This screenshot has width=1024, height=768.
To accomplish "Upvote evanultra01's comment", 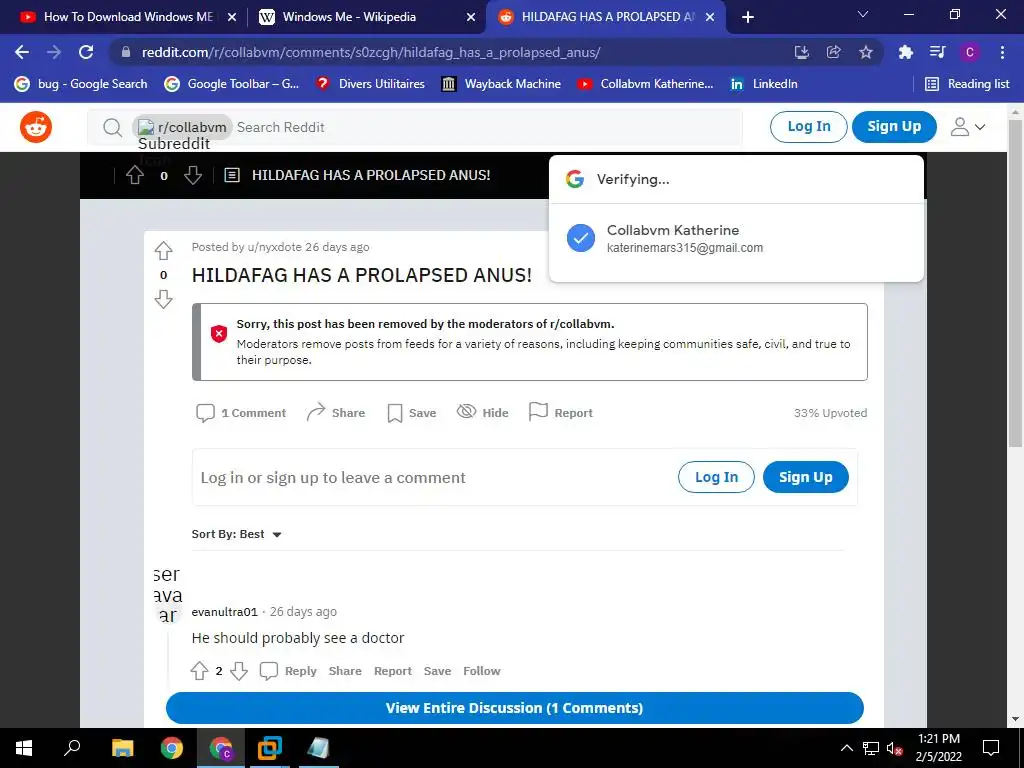I will pyautogui.click(x=199, y=671).
